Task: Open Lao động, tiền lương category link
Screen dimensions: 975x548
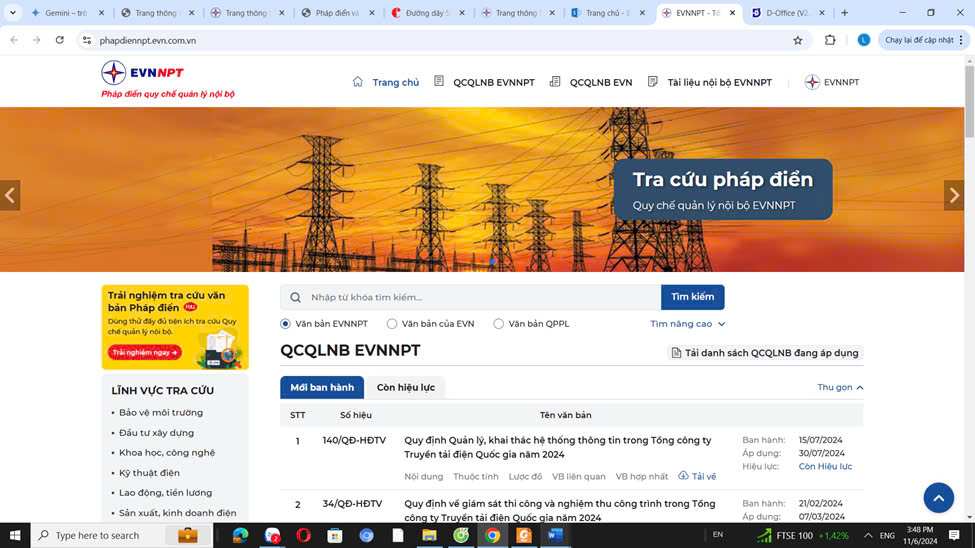Action: pos(165,493)
